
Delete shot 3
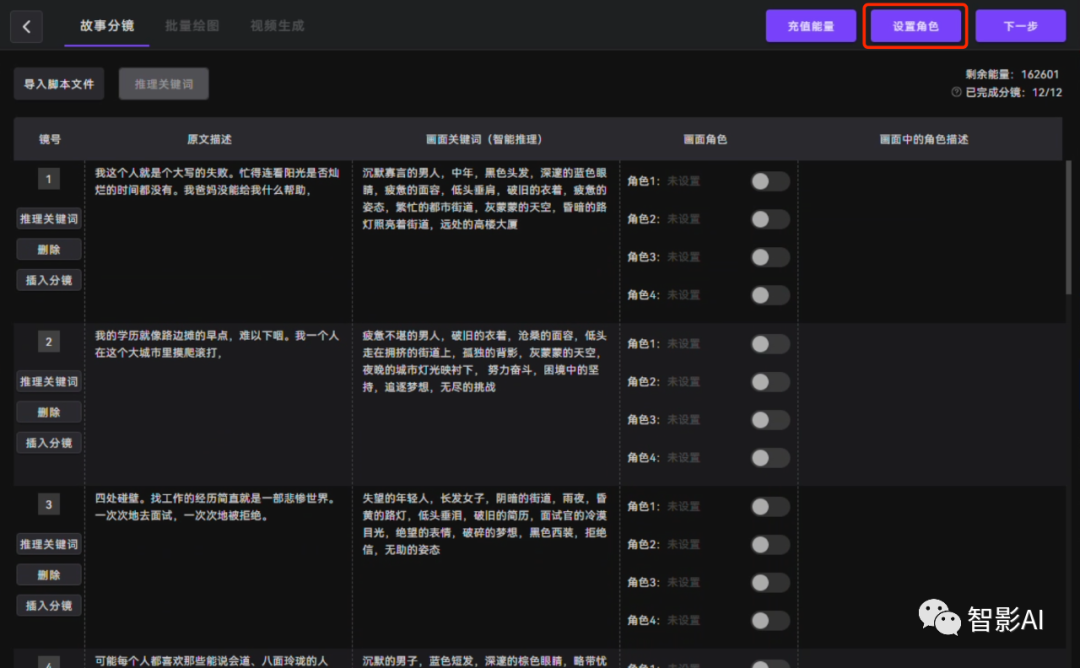click(x=49, y=574)
